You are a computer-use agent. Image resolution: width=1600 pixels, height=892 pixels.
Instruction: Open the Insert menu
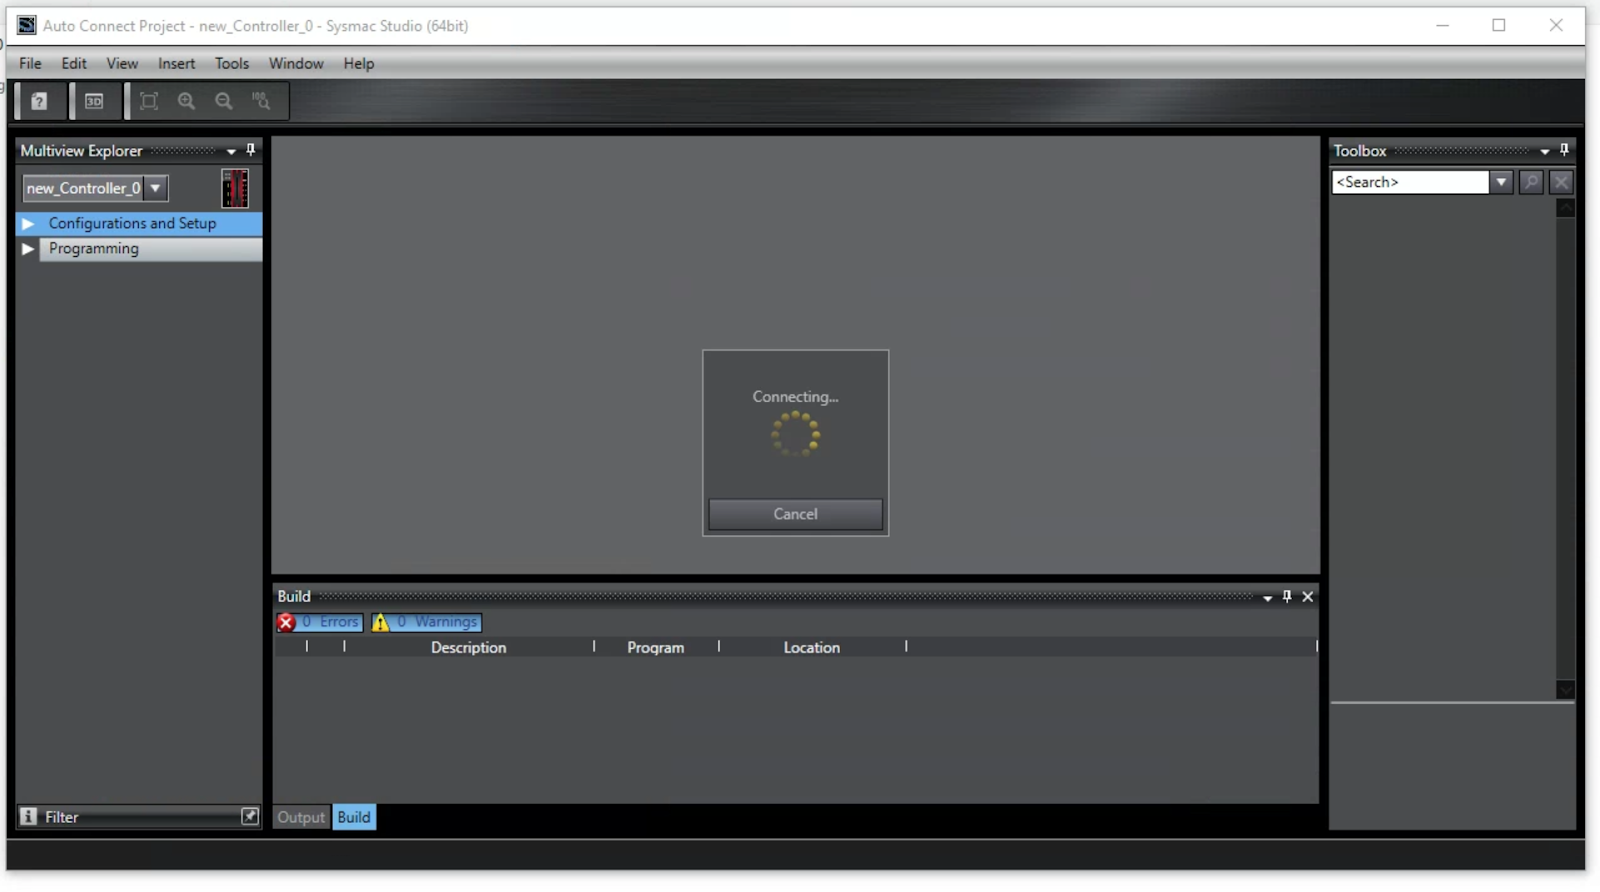176,63
